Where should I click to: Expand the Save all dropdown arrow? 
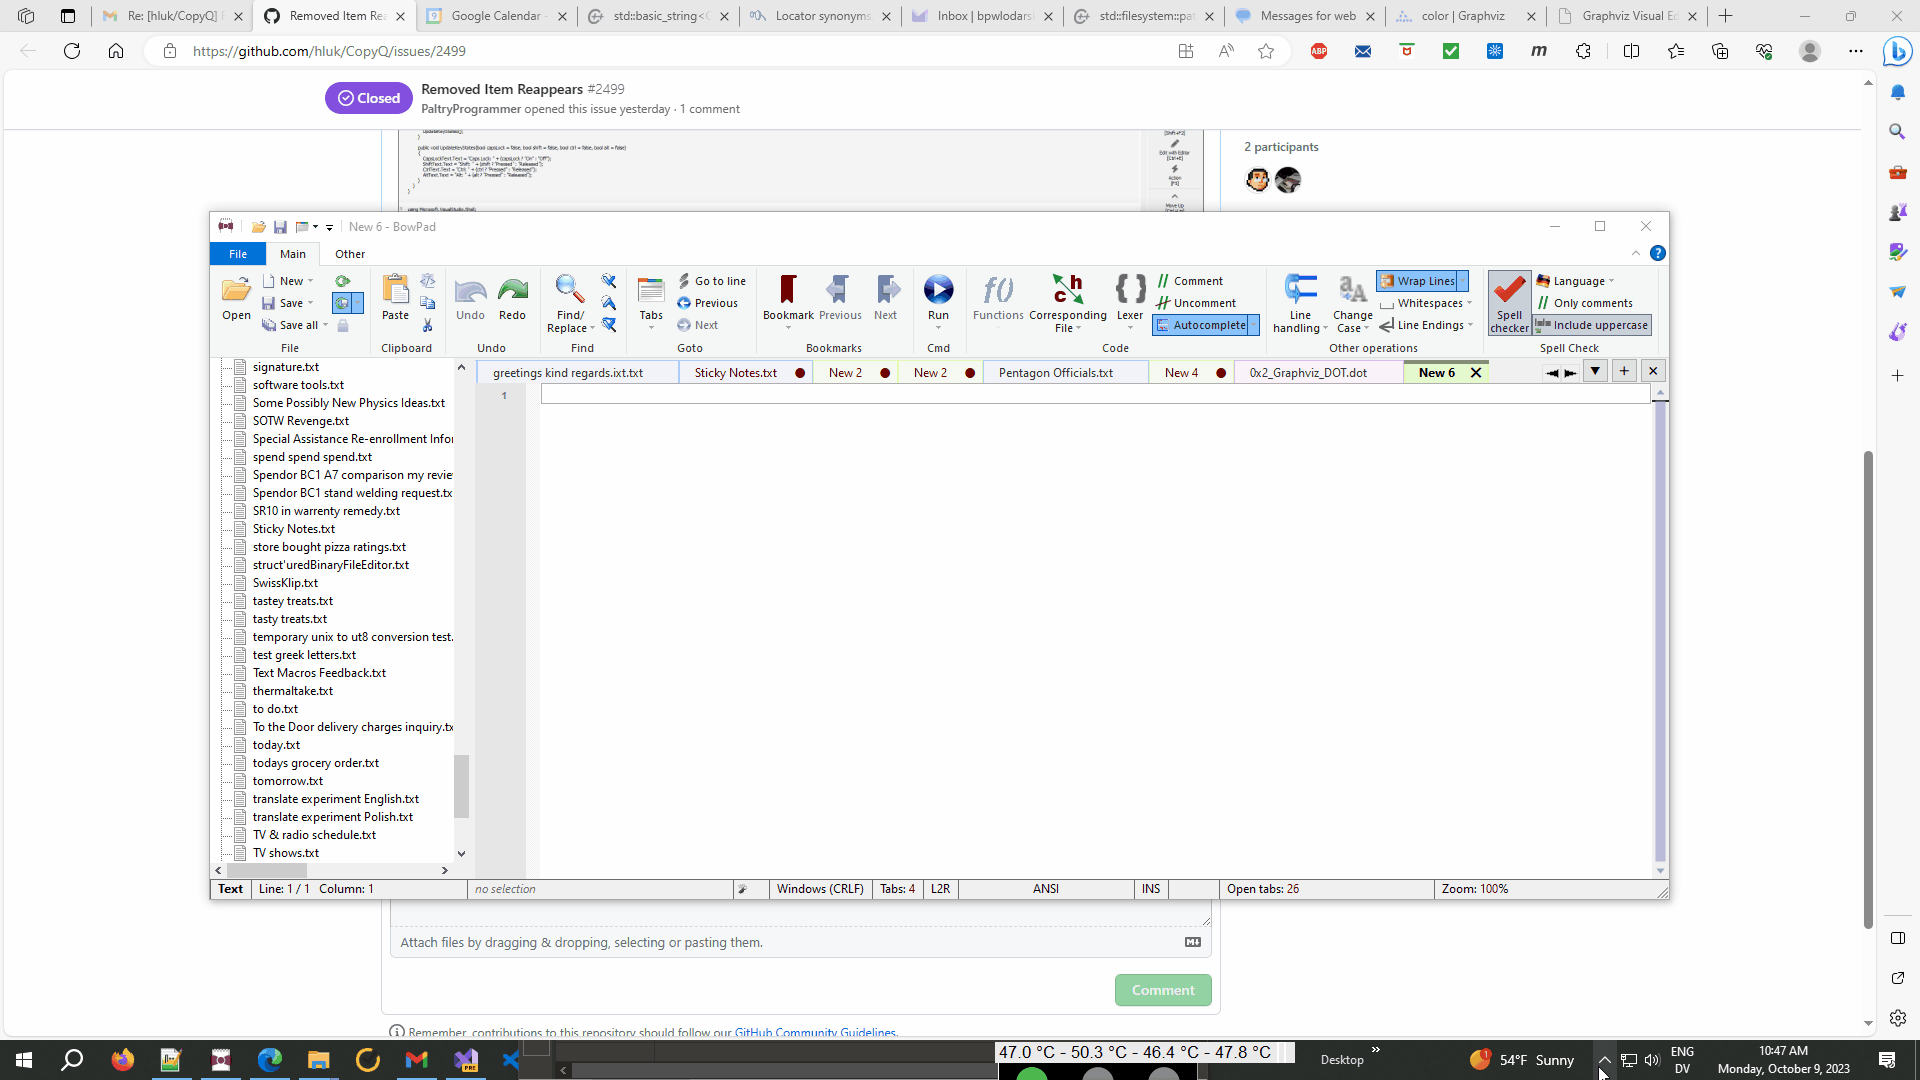[x=325, y=325]
